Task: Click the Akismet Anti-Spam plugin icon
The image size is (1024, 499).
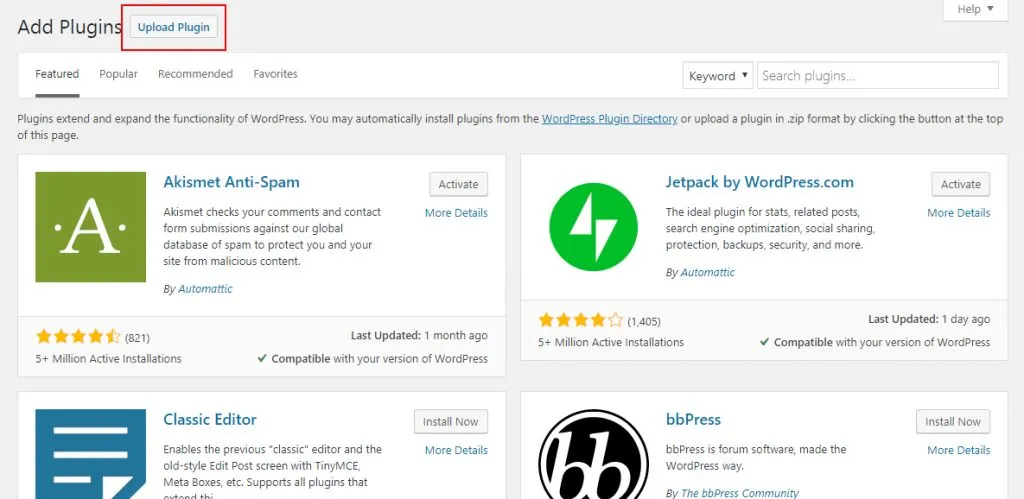Action: pyautogui.click(x=91, y=227)
